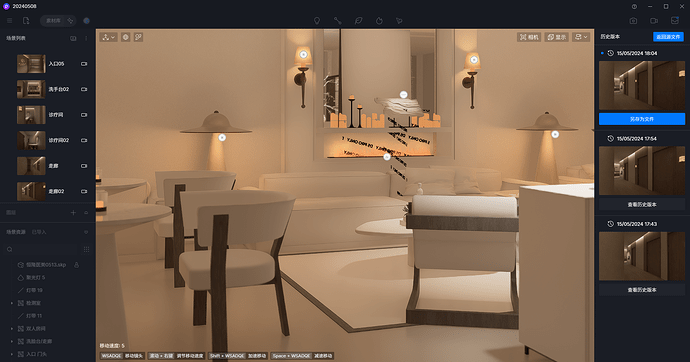This screenshot has height=362, width=690.
Task: Toggle camera icon for scene 入口05
Action: pyautogui.click(x=84, y=64)
